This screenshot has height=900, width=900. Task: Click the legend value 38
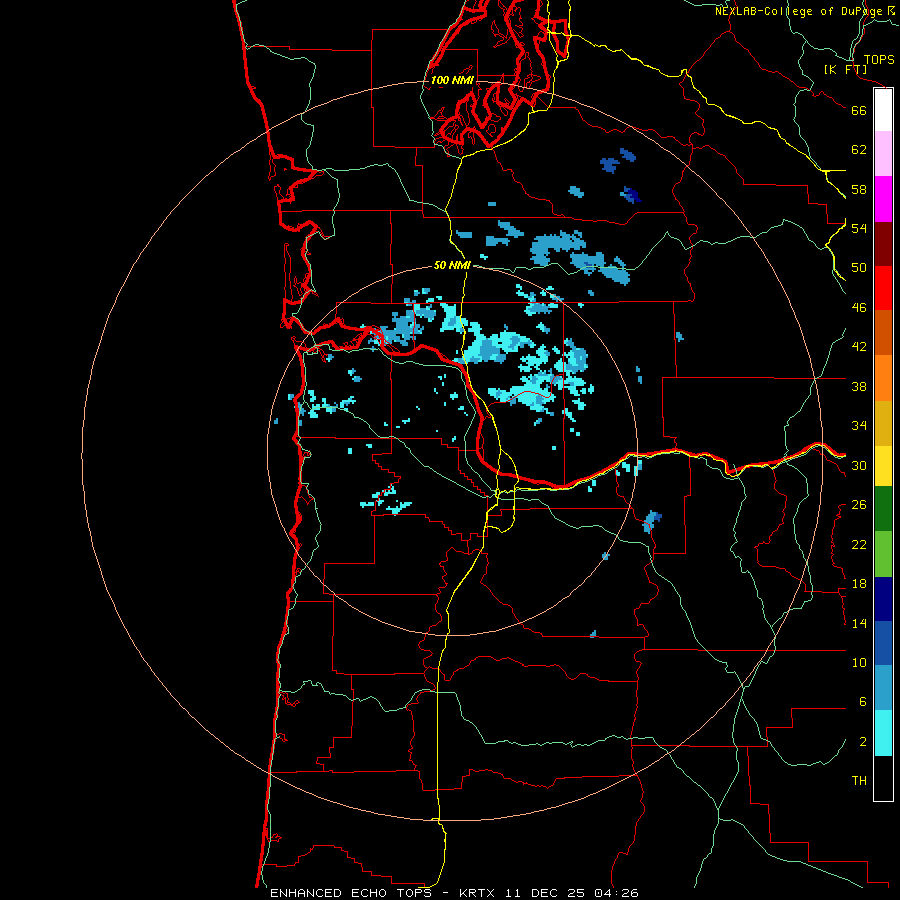[x=859, y=386]
